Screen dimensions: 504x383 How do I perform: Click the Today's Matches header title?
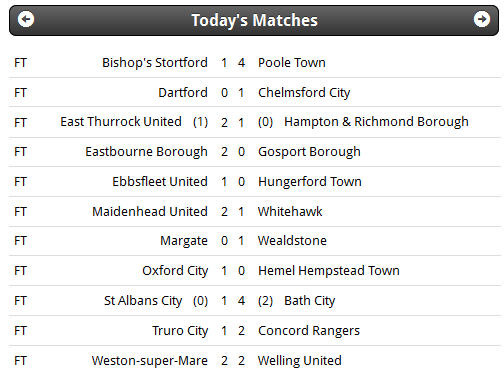[254, 20]
